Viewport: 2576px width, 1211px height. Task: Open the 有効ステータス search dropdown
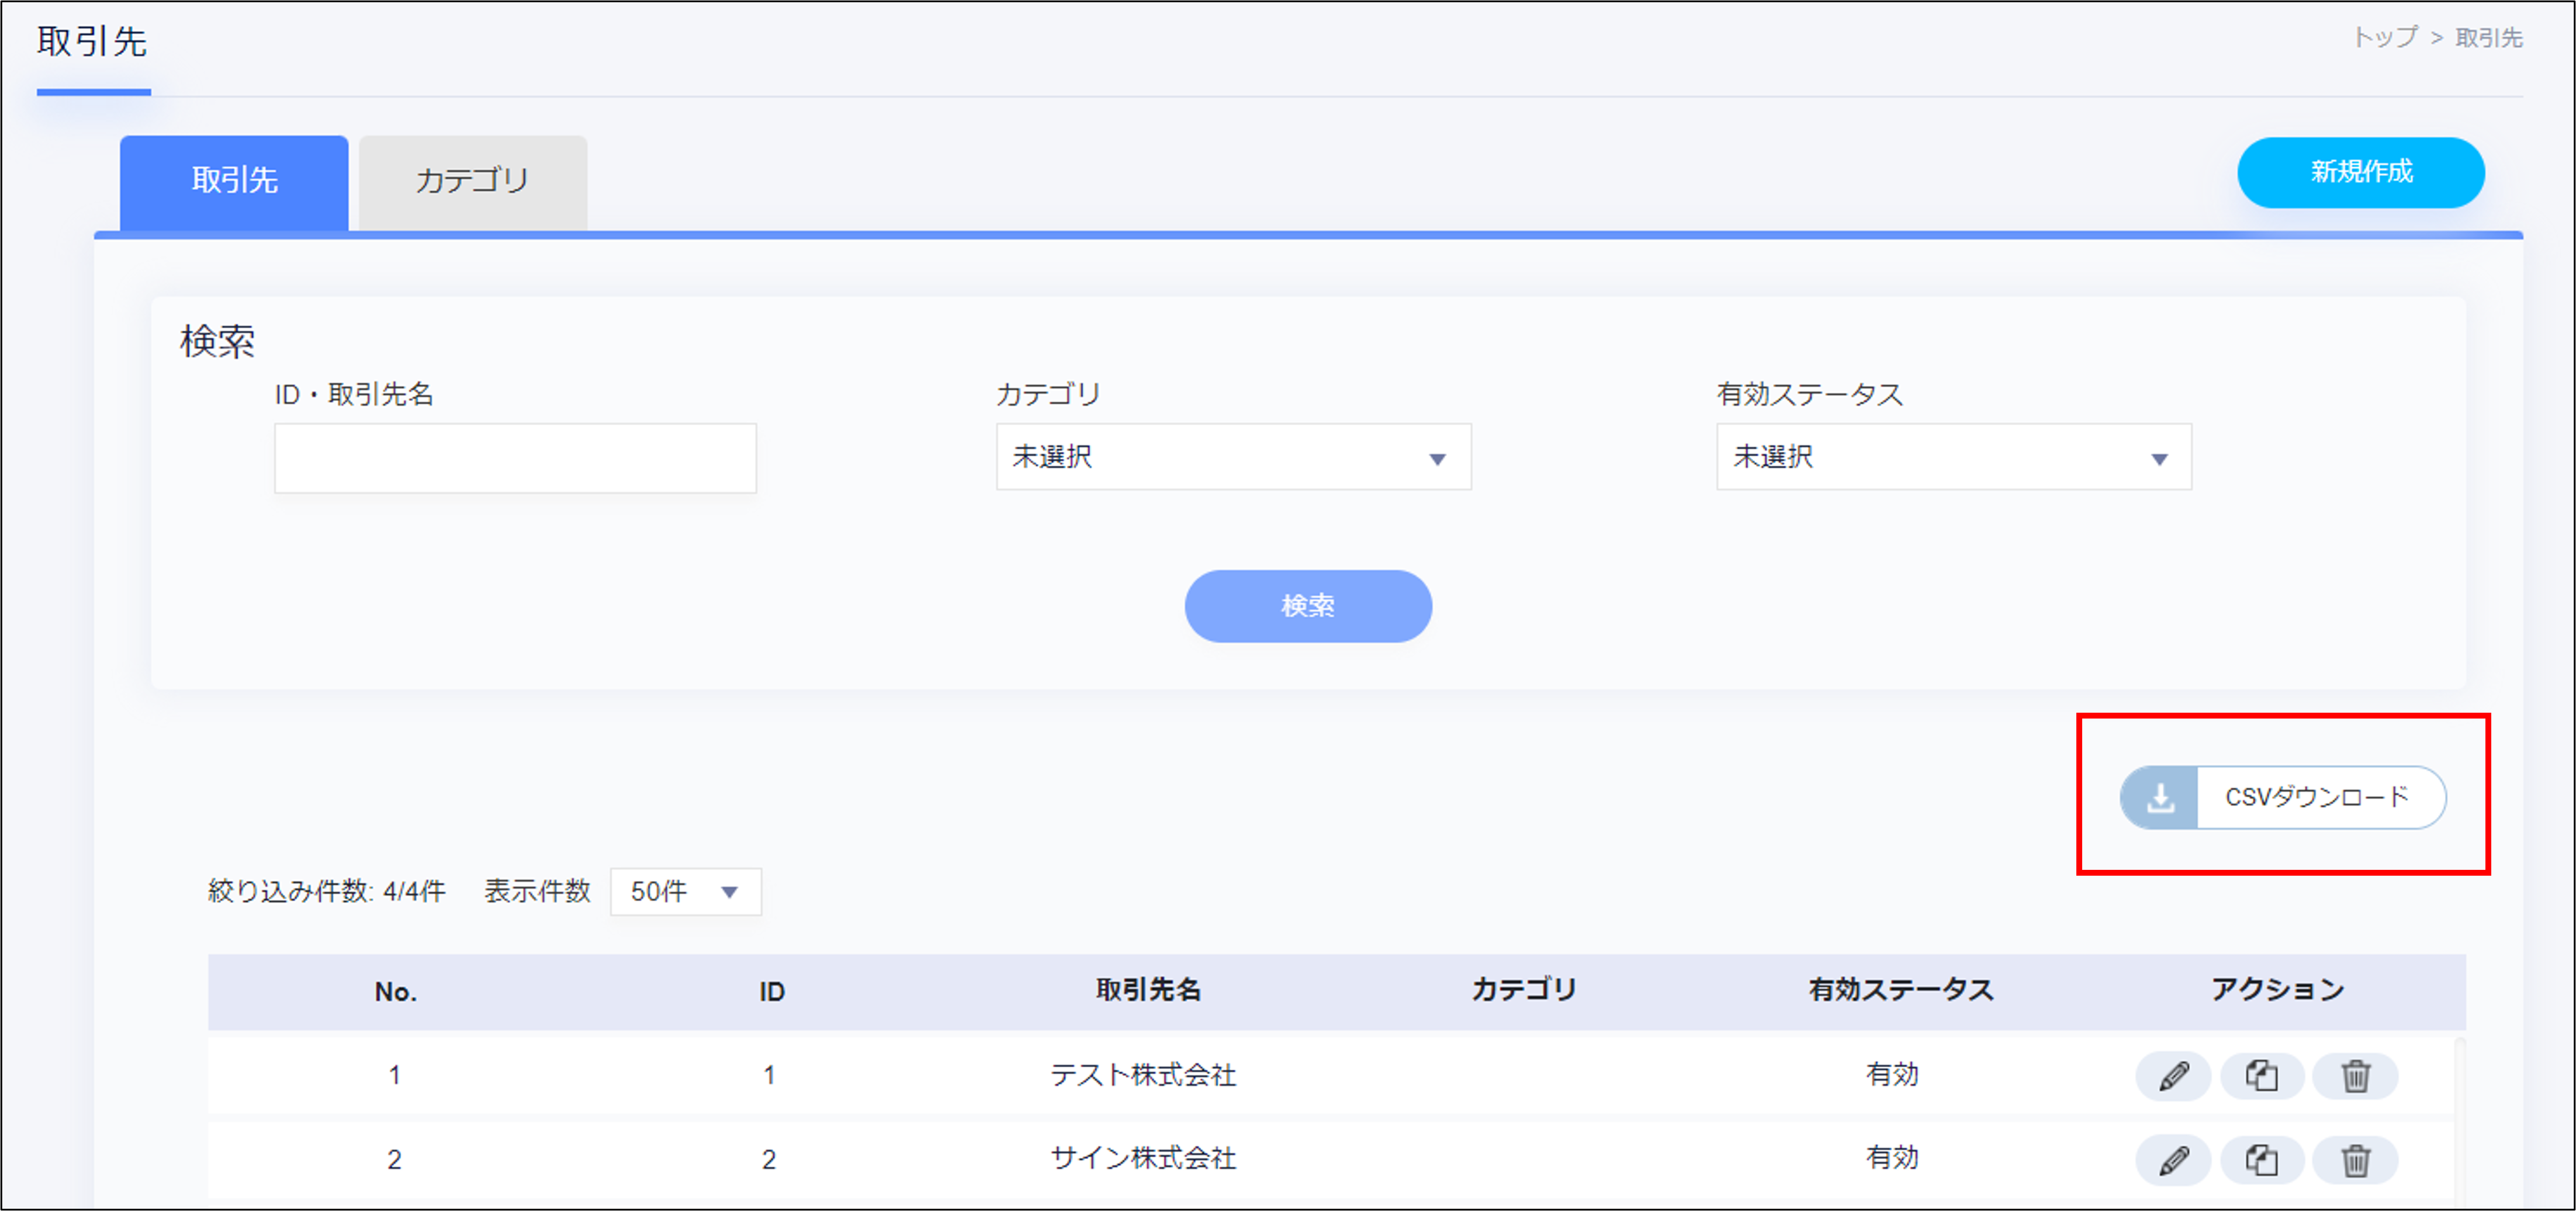[1953, 457]
